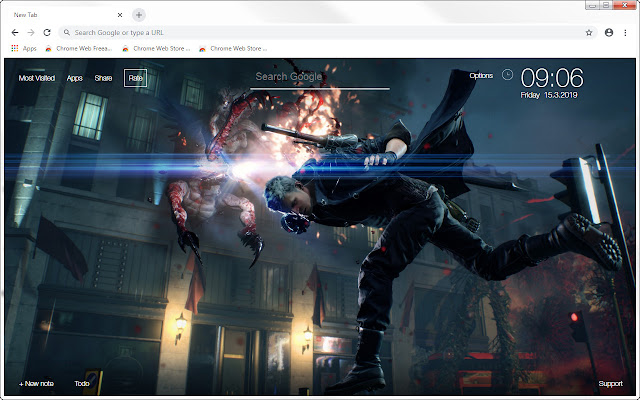Bookmark this page with the star icon
The height and width of the screenshot is (400, 640).
[589, 33]
